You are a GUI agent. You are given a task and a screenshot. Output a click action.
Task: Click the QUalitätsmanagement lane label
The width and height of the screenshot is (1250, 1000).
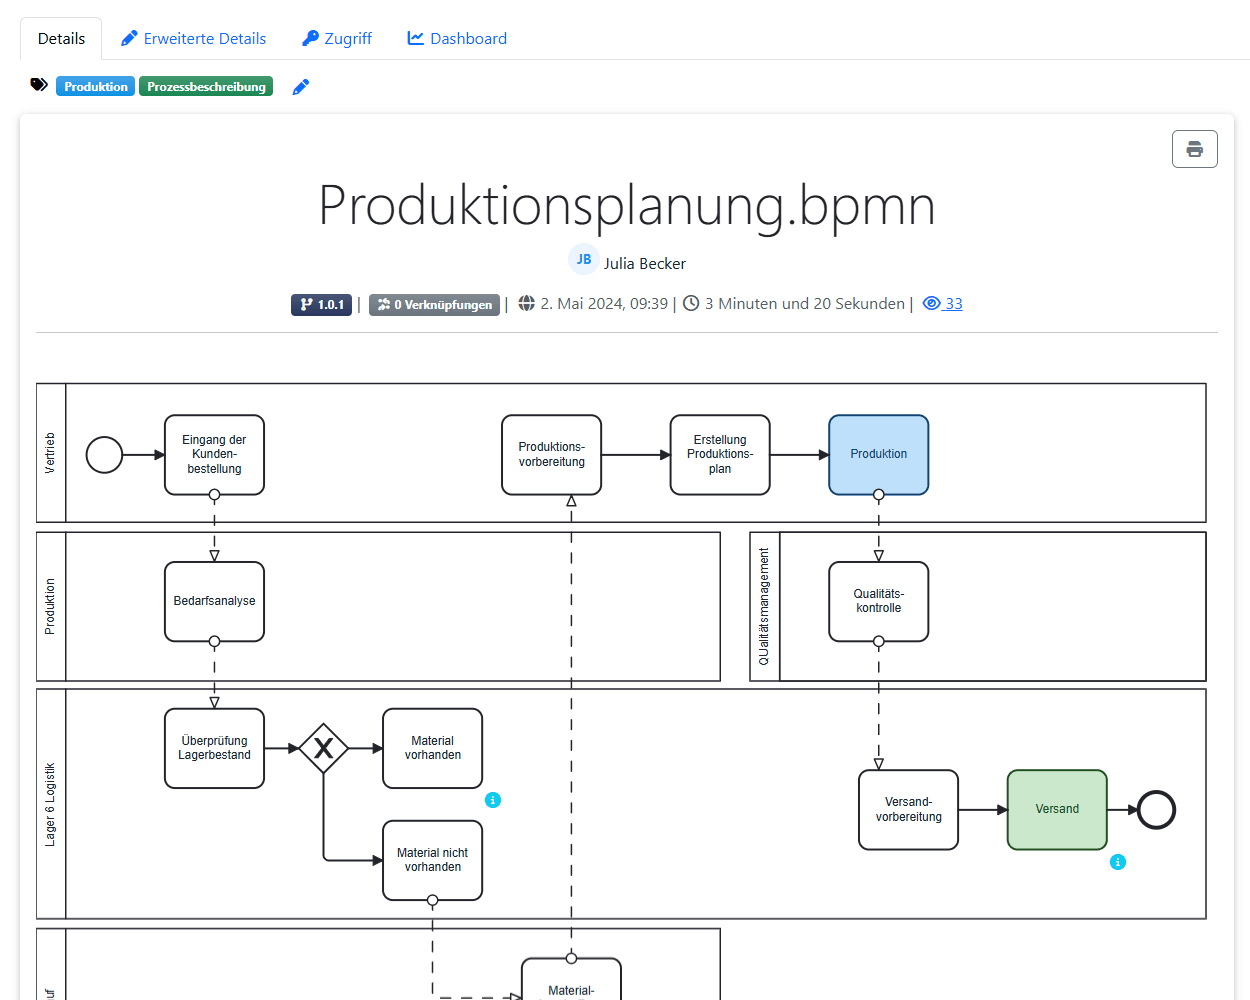click(x=764, y=607)
